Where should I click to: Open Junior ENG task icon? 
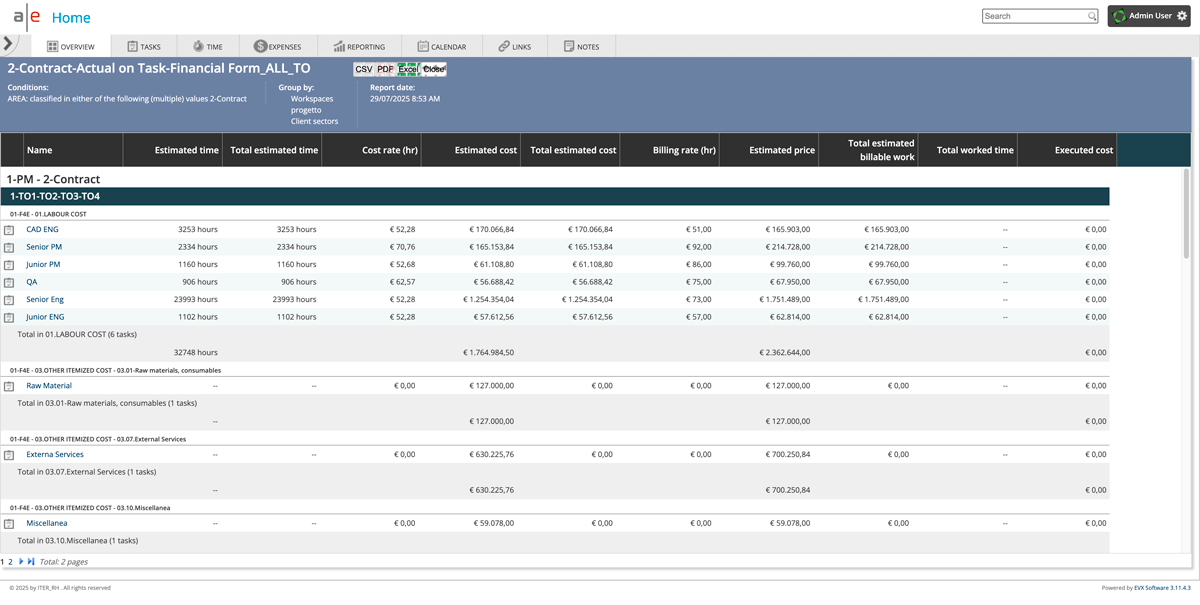[9, 317]
